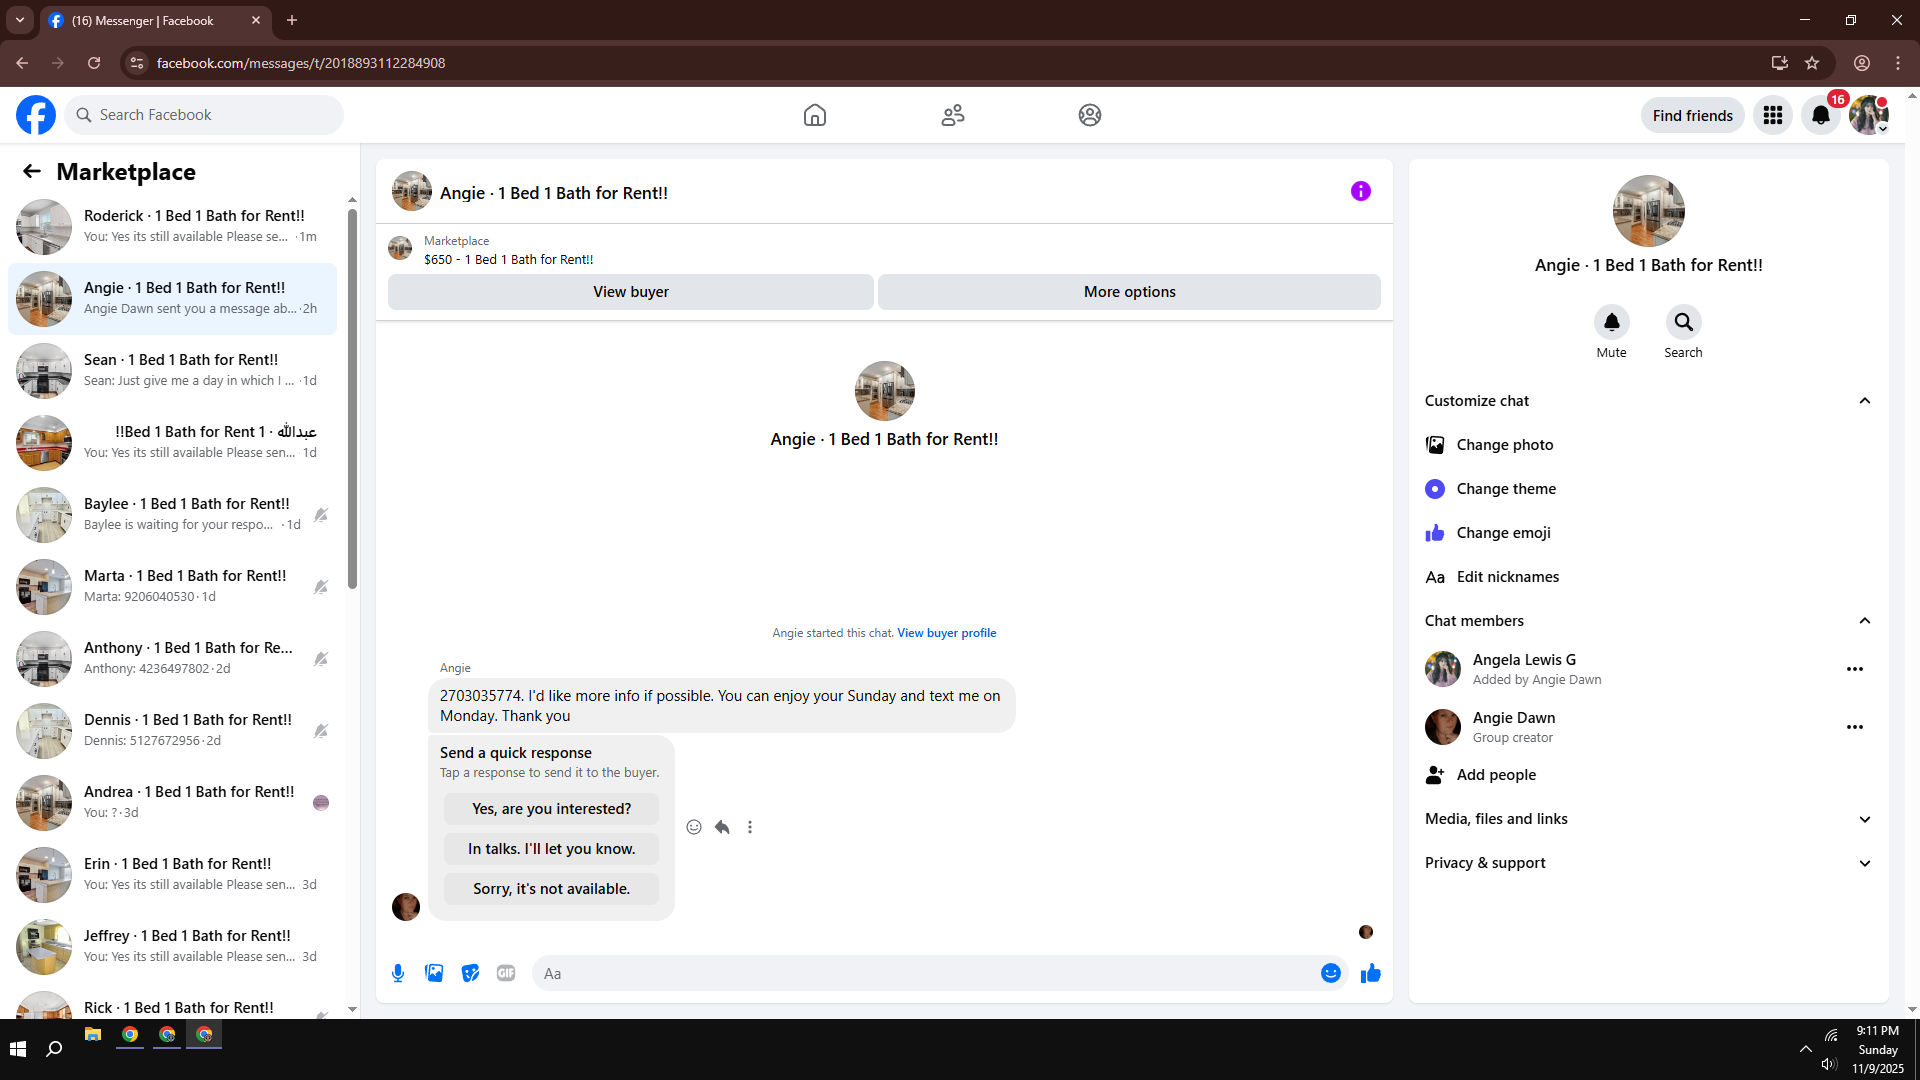The width and height of the screenshot is (1920, 1080).
Task: Click the group photo in the info panel
Action: click(x=1649, y=211)
